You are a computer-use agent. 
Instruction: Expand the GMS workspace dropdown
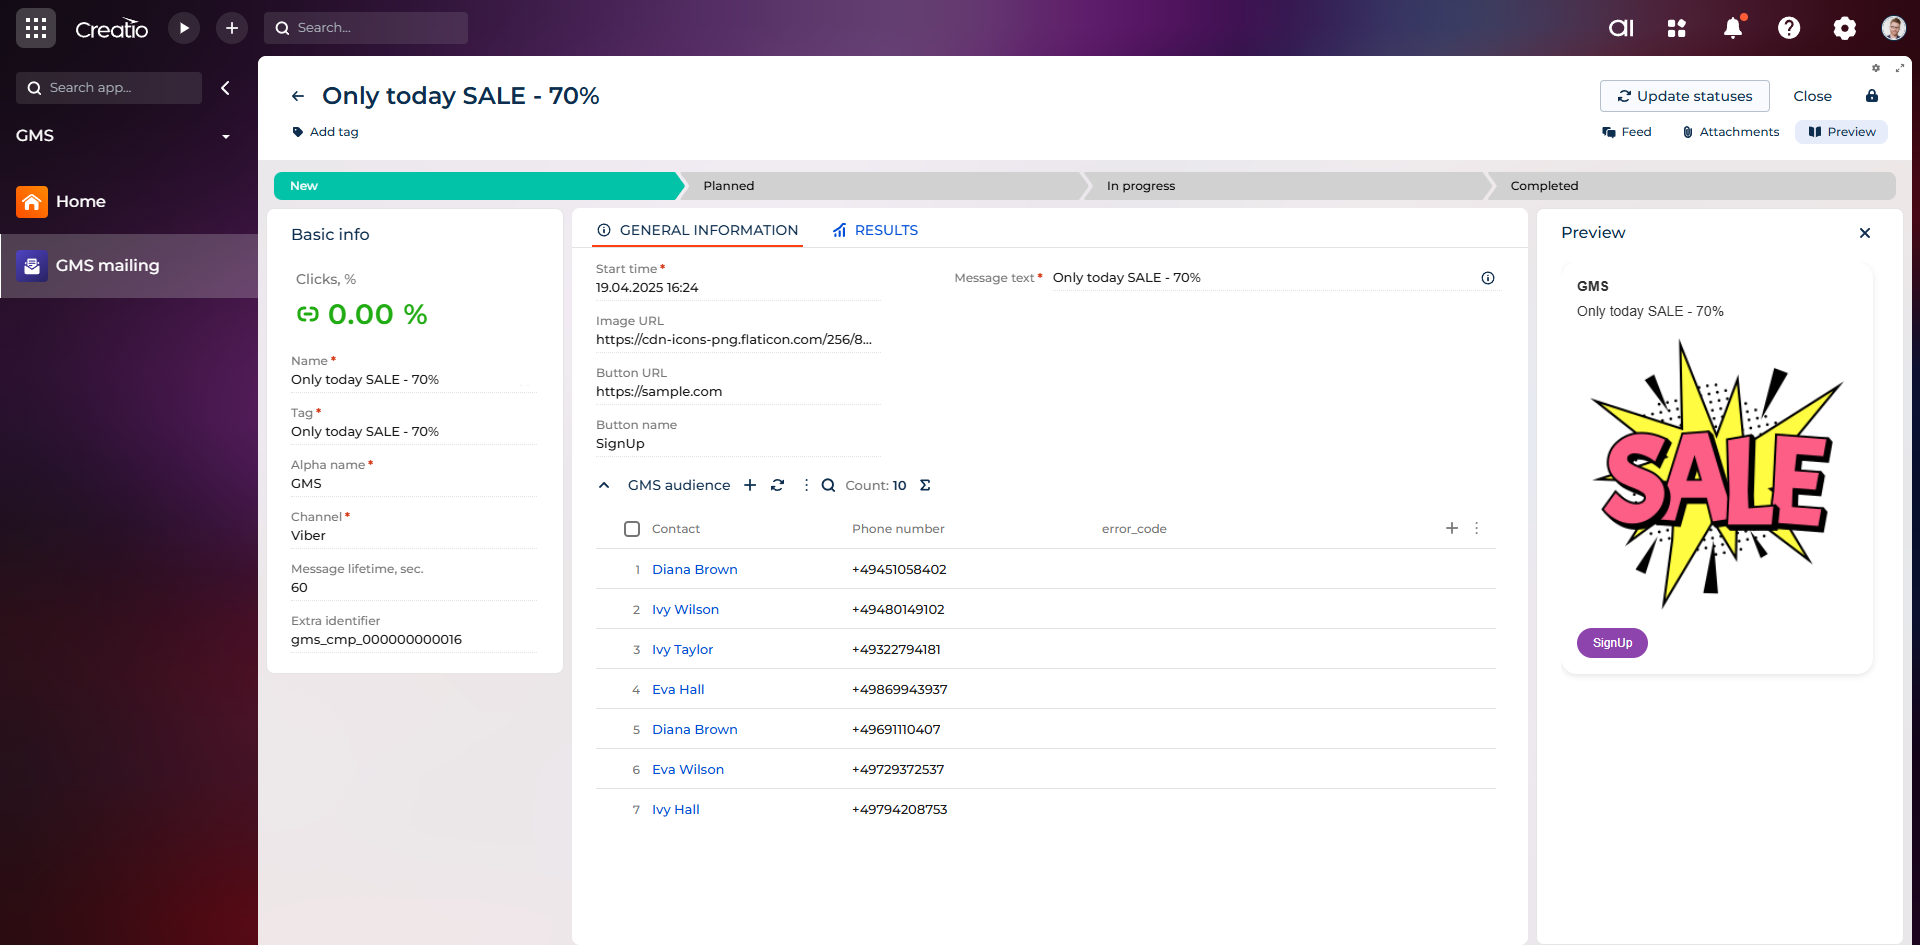pyautogui.click(x=226, y=136)
